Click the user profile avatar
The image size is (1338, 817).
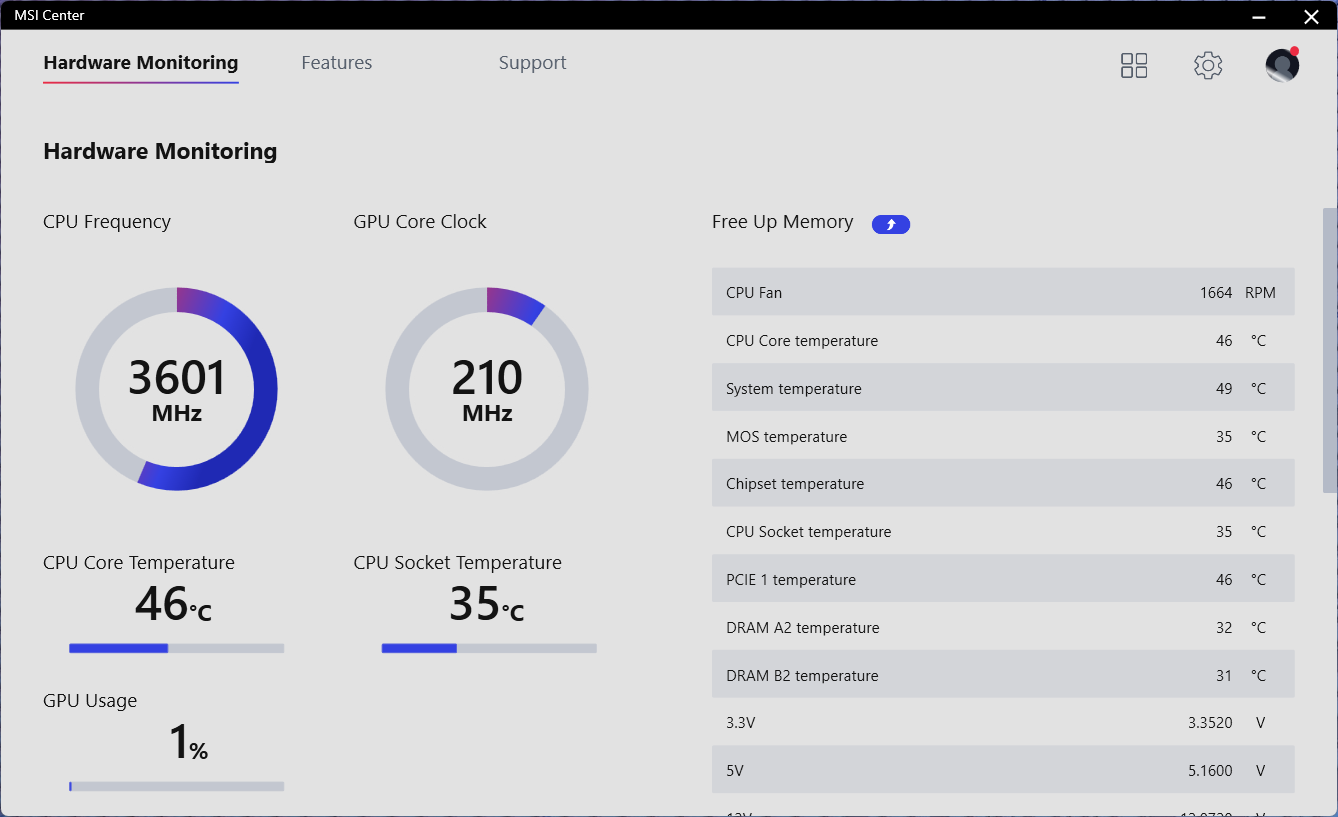[x=1281, y=66]
